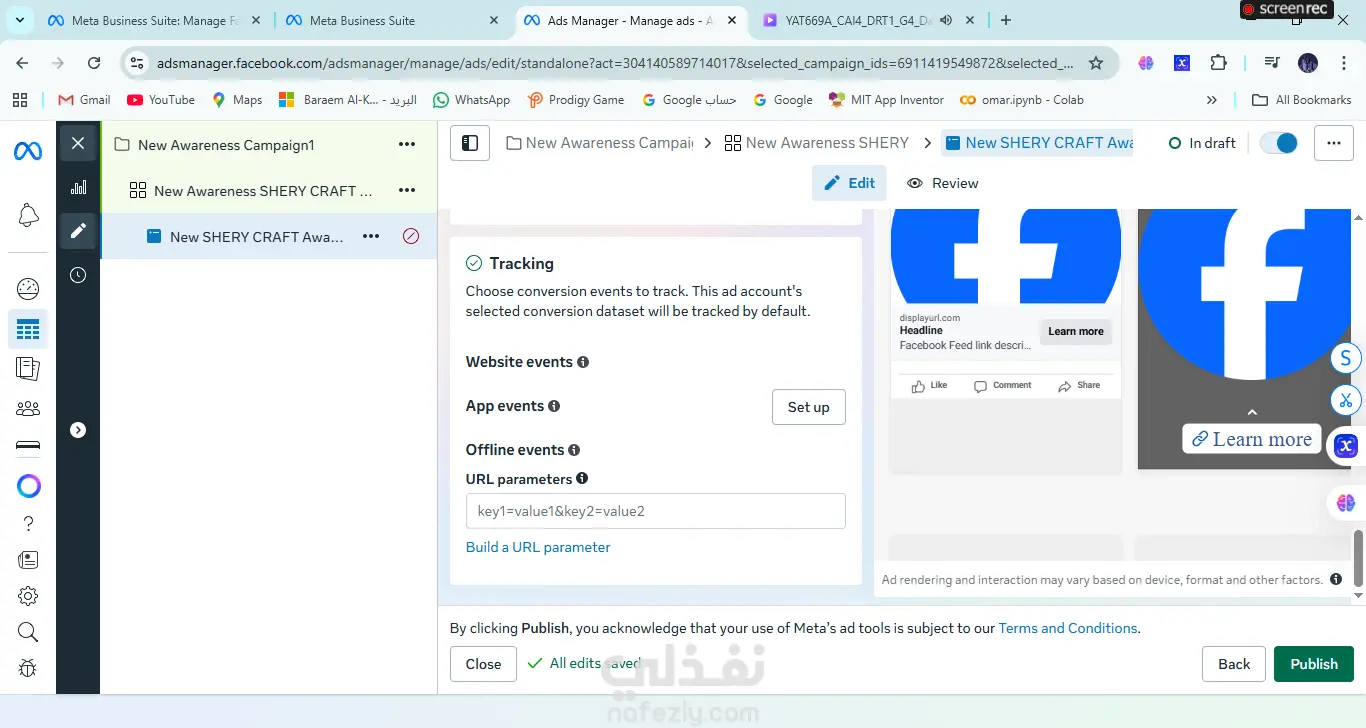Screen dimensions: 1366x728
Task: Show hidden bookmarks with the double chevron
Action: 1212,100
